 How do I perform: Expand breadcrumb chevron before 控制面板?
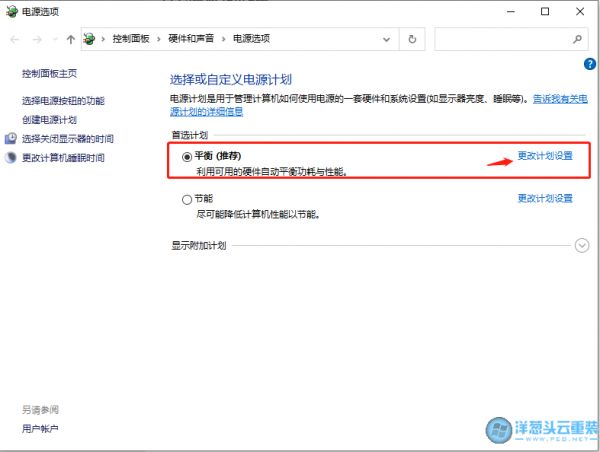click(x=103, y=39)
